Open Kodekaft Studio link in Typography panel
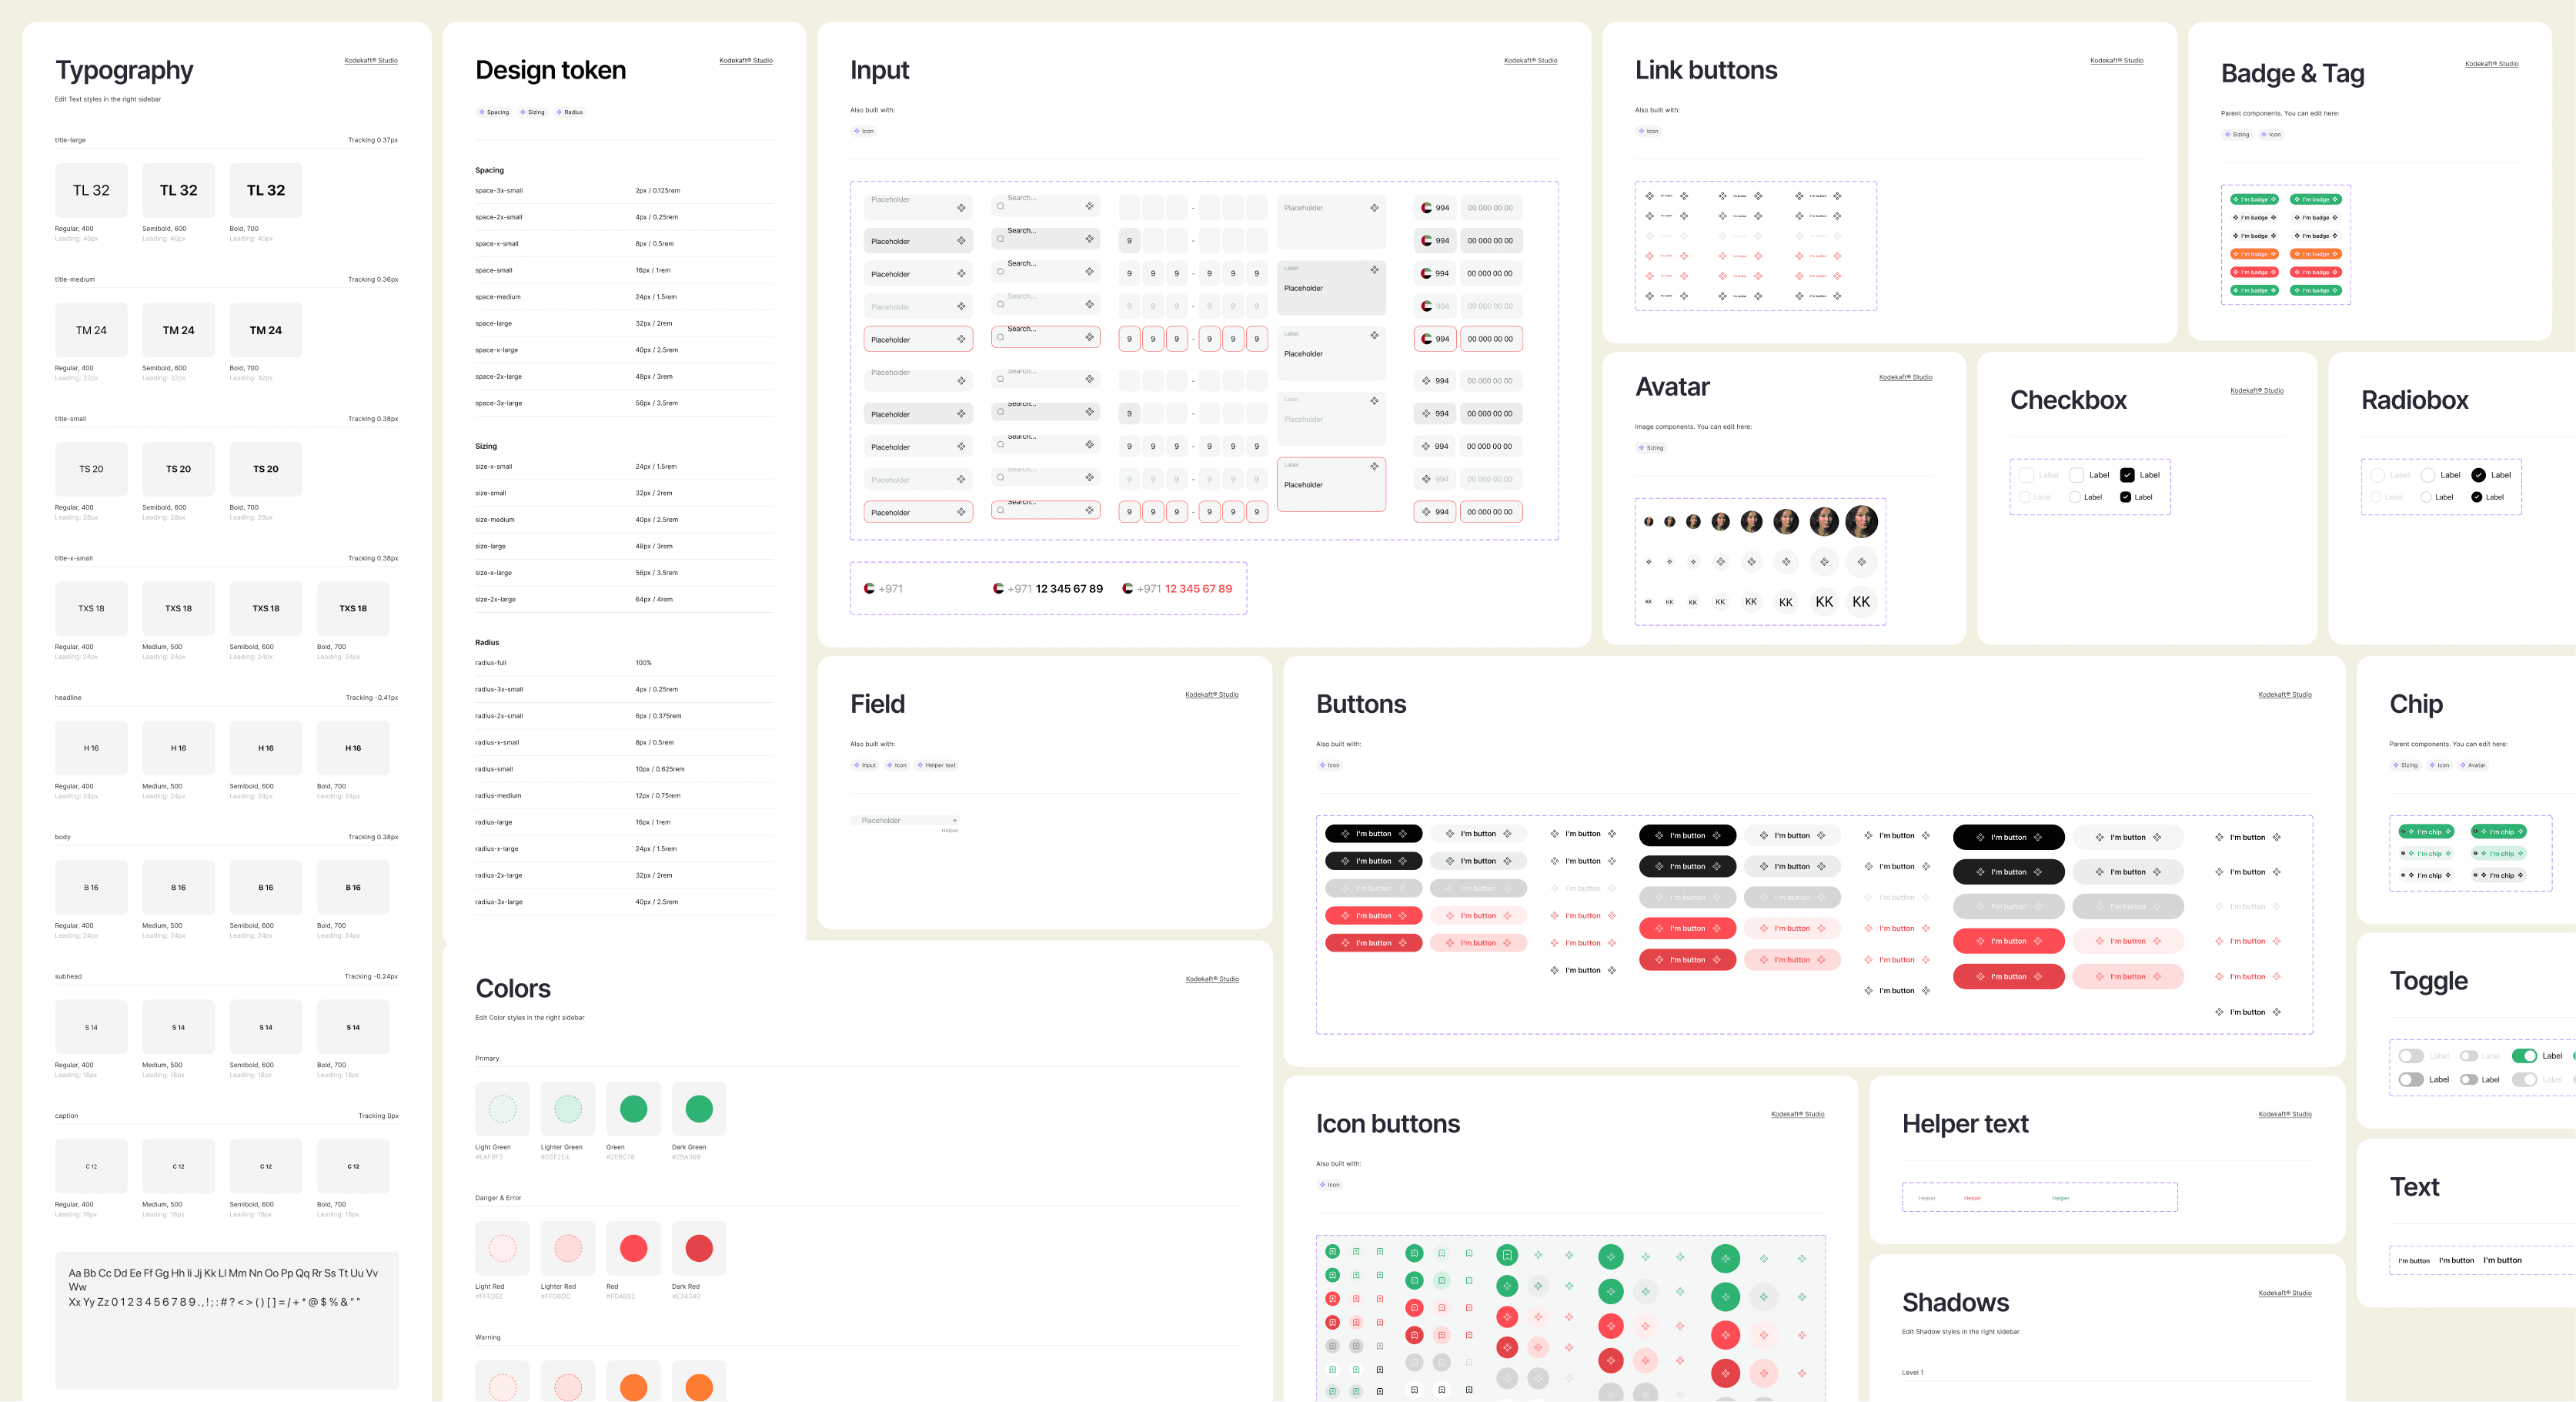The height and width of the screenshot is (1402, 2576). 371,61
